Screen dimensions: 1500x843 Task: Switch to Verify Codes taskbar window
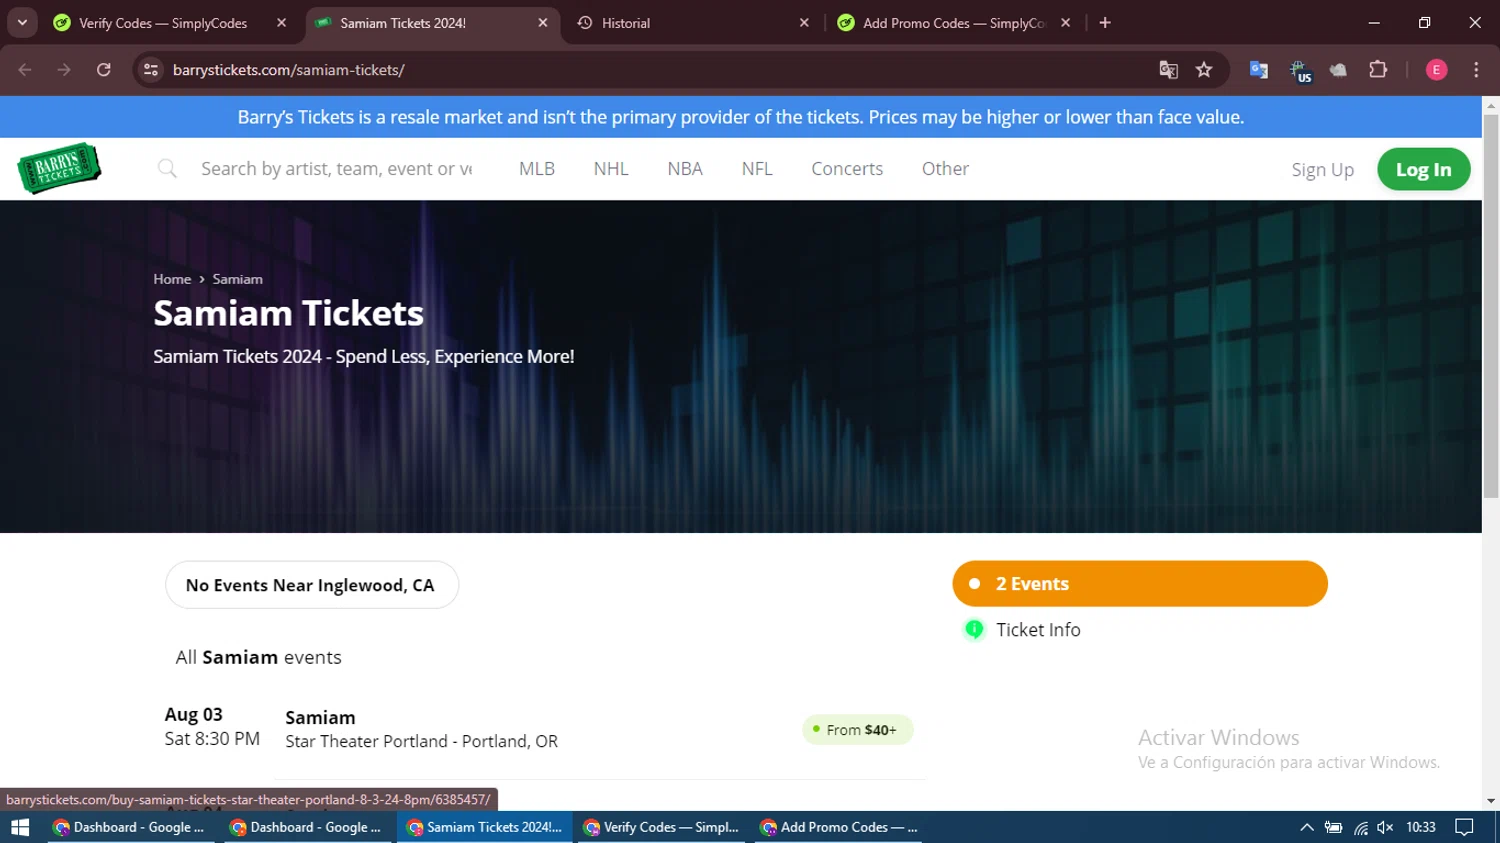pyautogui.click(x=661, y=827)
